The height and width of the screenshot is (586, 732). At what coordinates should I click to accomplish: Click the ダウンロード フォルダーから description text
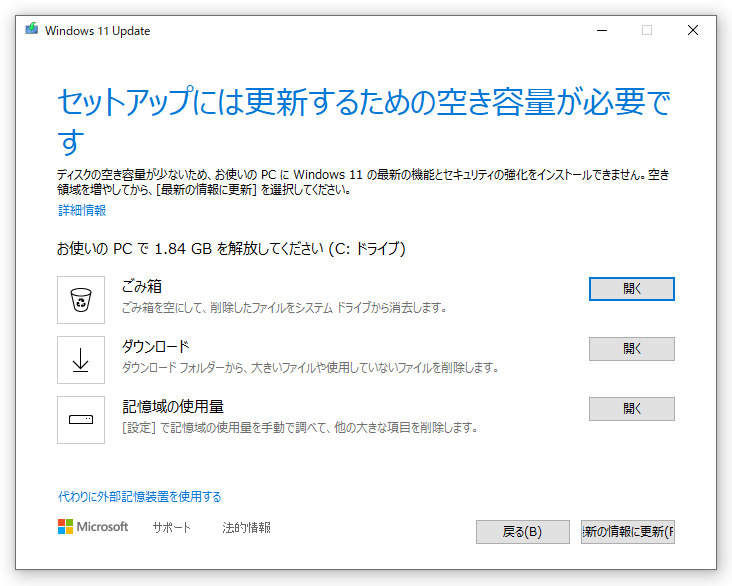(310, 367)
